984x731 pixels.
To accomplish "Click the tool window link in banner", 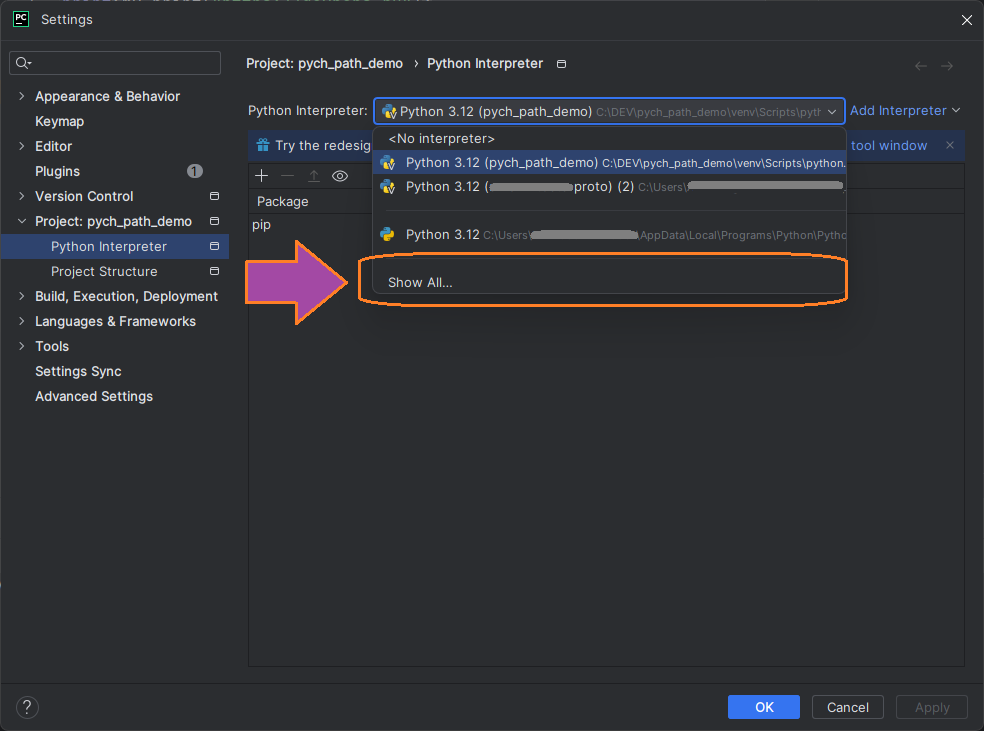I will tap(889, 146).
